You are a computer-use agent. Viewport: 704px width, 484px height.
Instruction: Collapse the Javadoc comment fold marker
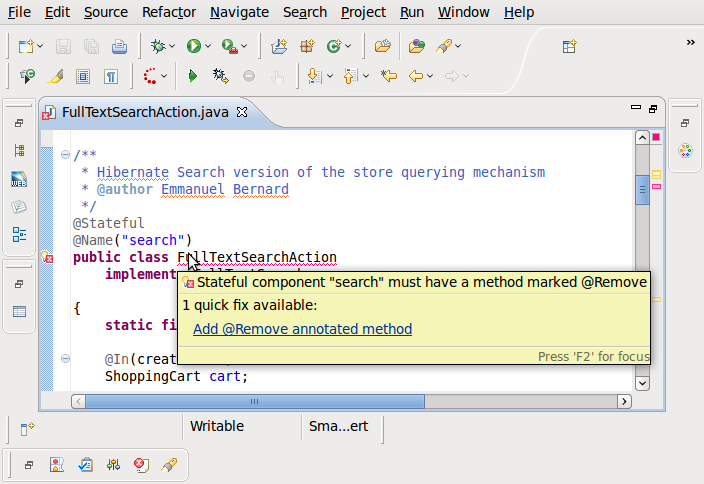tap(65, 155)
